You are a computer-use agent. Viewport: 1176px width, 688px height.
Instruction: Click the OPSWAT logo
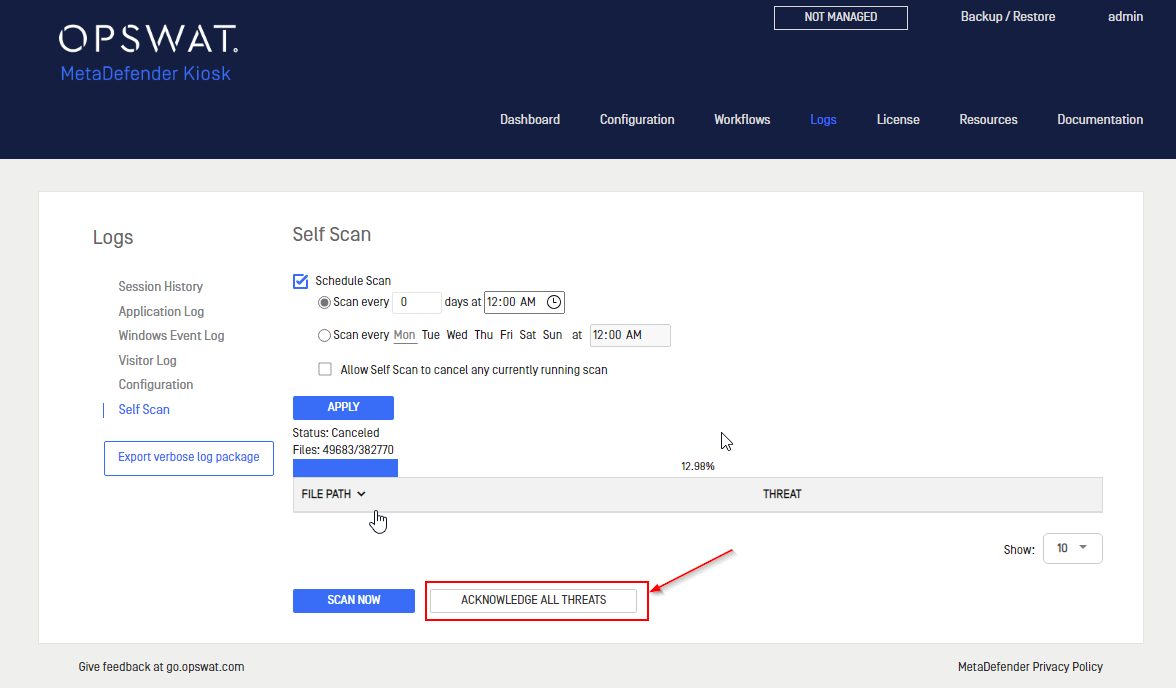(x=148, y=39)
